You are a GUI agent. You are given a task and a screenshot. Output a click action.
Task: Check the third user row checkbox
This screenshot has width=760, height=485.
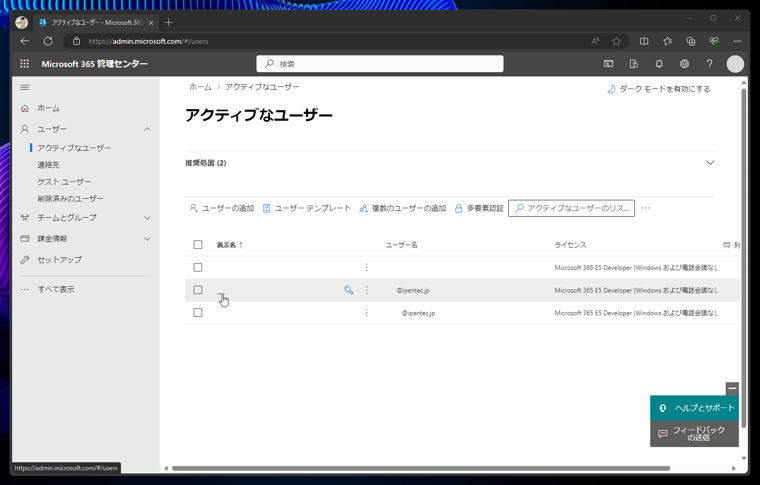pyautogui.click(x=198, y=313)
